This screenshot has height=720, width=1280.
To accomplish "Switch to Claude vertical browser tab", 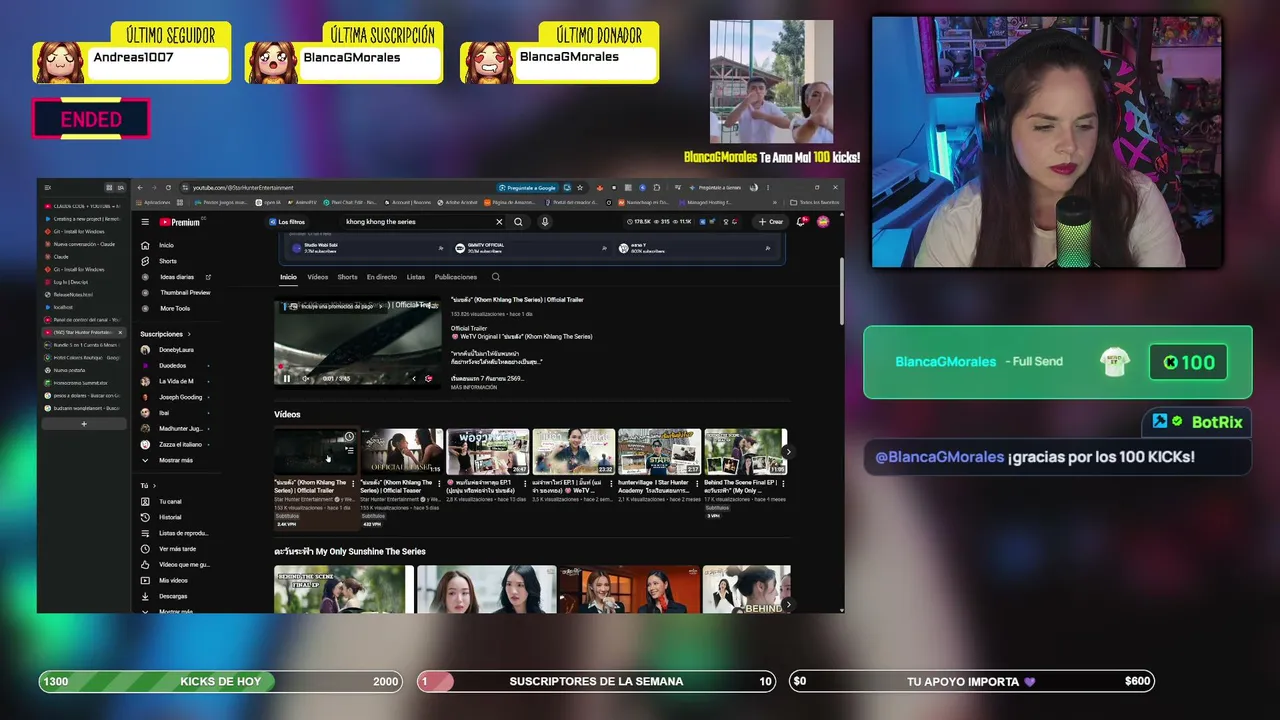I will point(84,257).
